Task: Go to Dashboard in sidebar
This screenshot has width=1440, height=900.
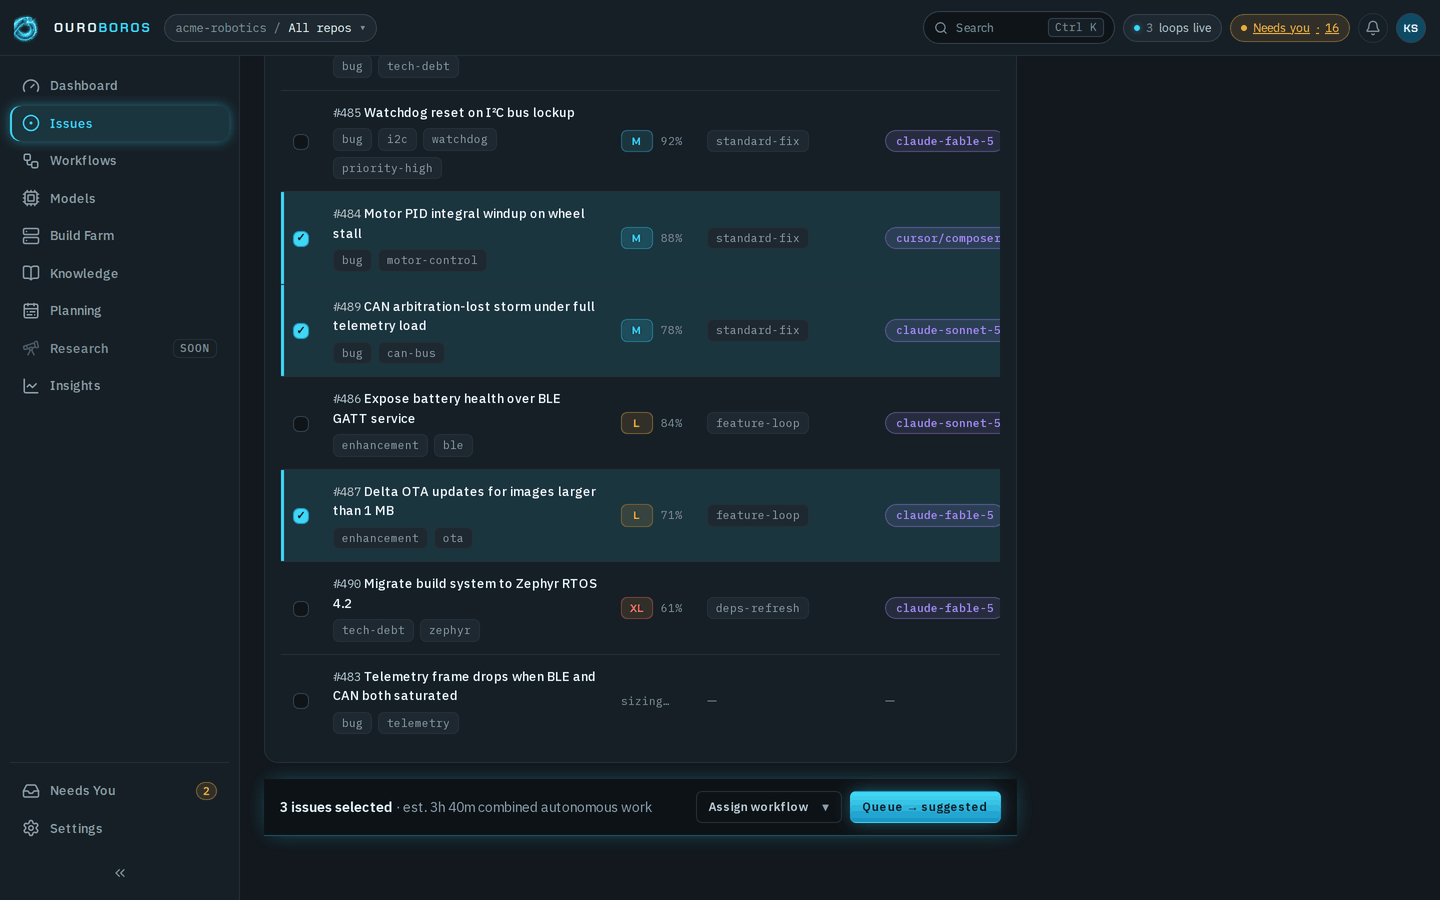Action: [120, 86]
